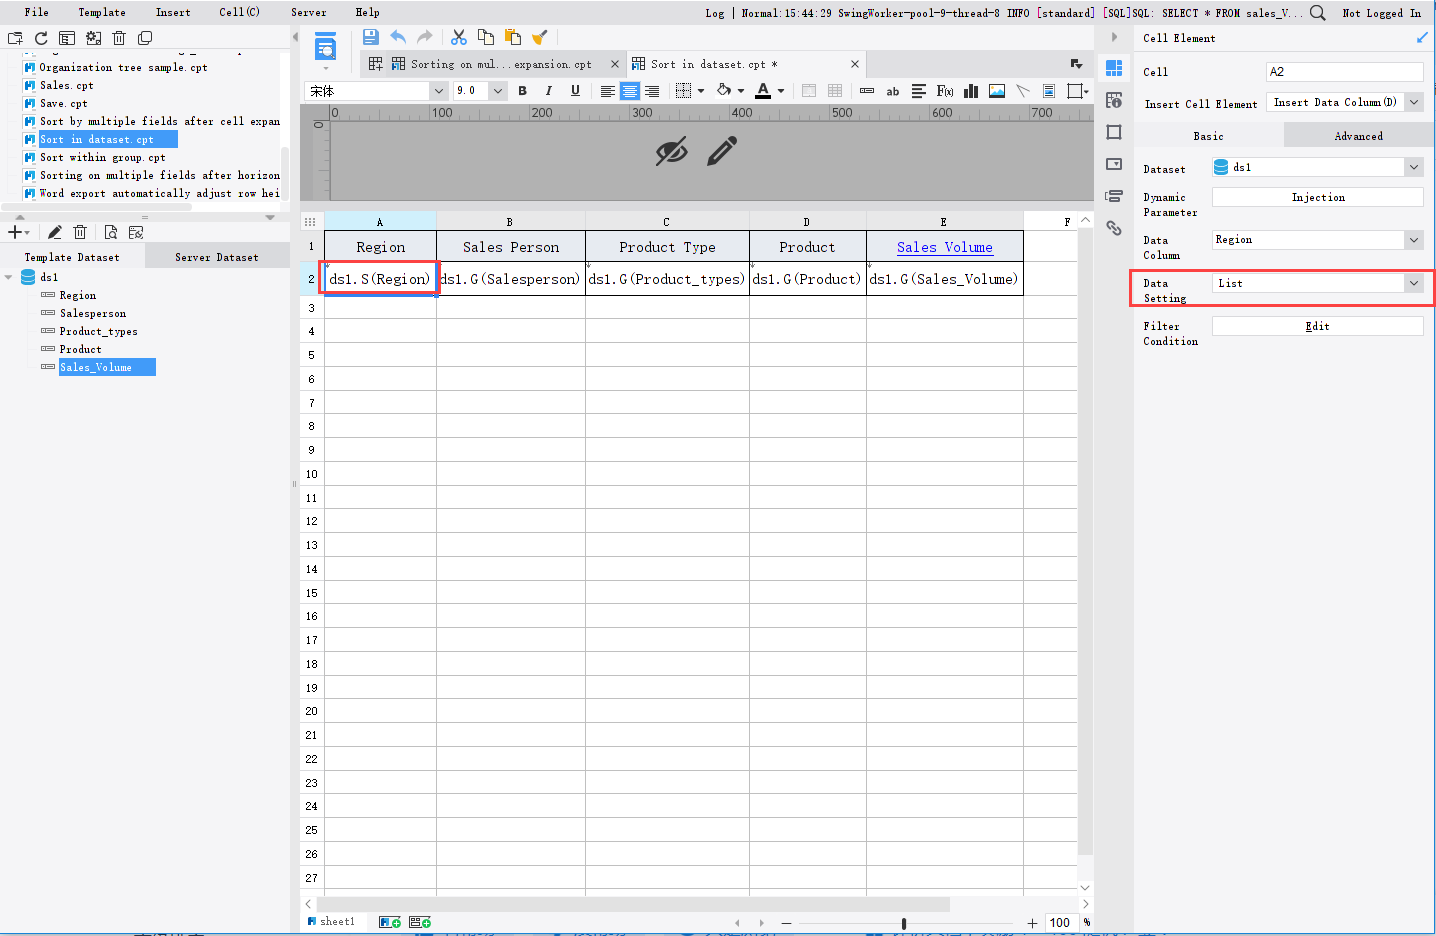Viewport: 1436px width, 936px height.
Task: Enable center alignment
Action: [x=630, y=91]
